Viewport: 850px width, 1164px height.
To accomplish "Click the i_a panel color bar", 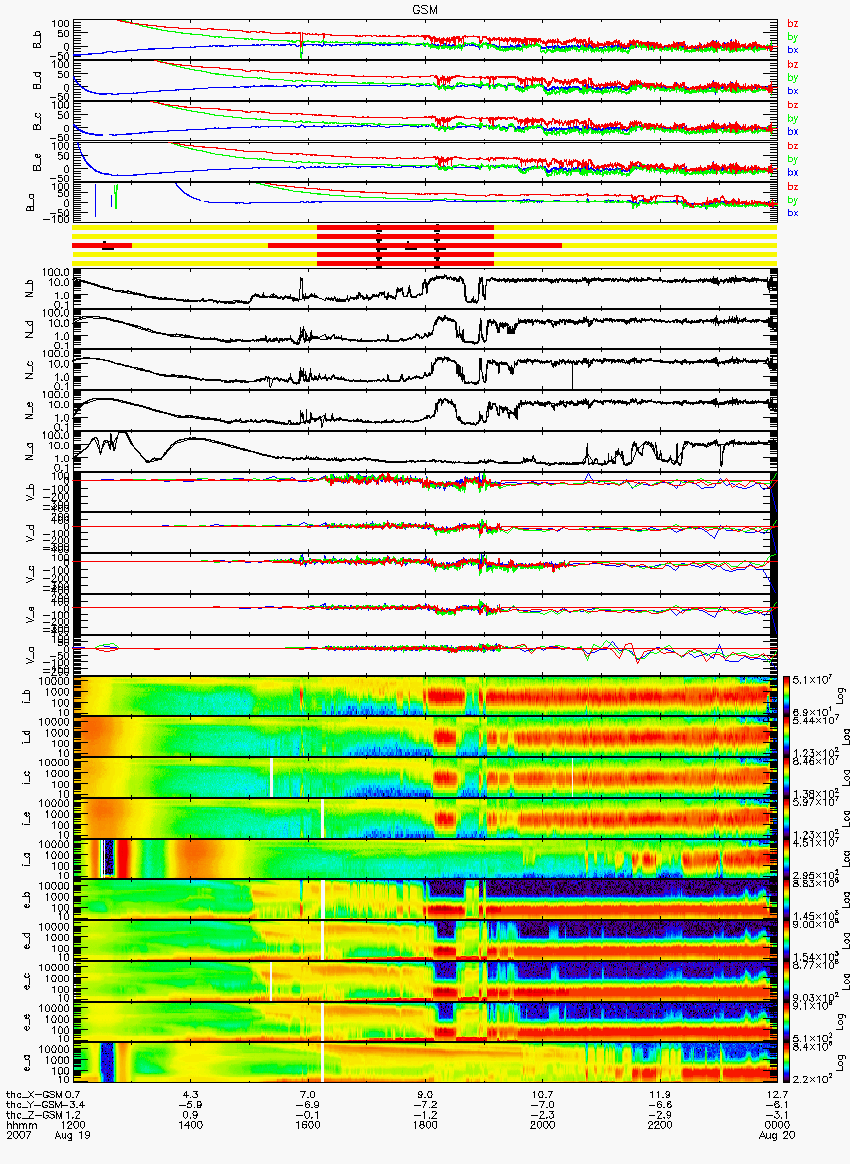I will pos(786,859).
